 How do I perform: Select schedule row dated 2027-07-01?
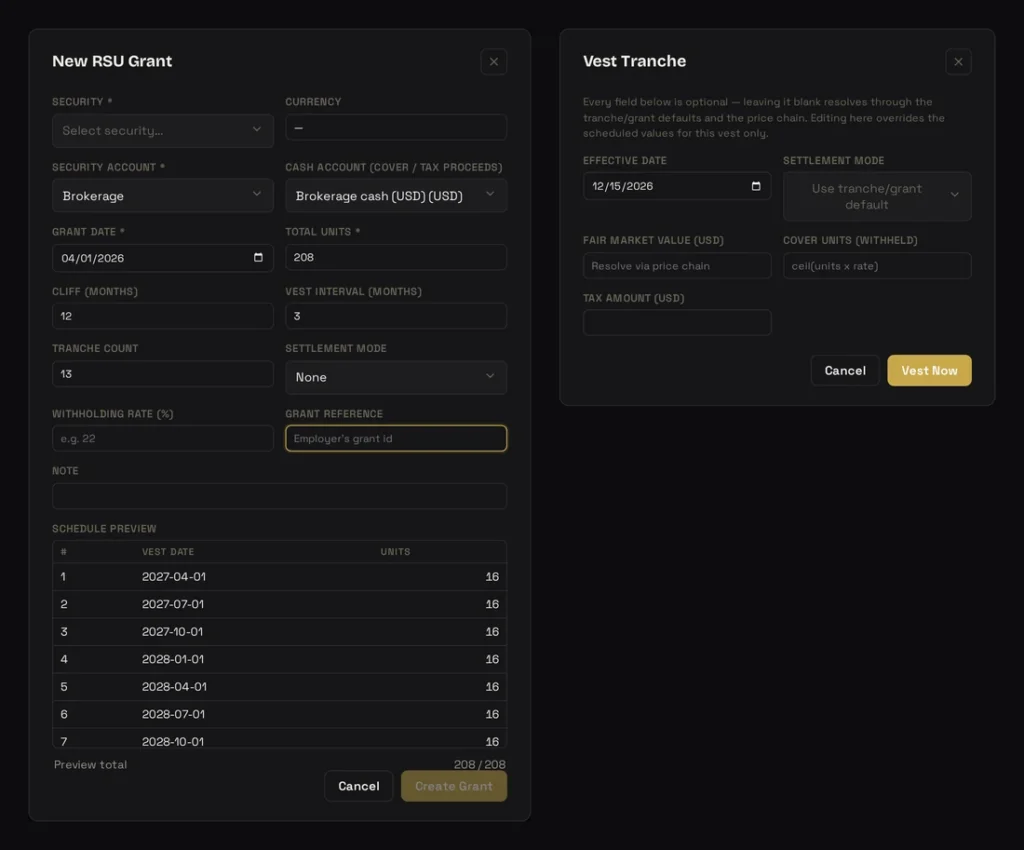(280, 605)
